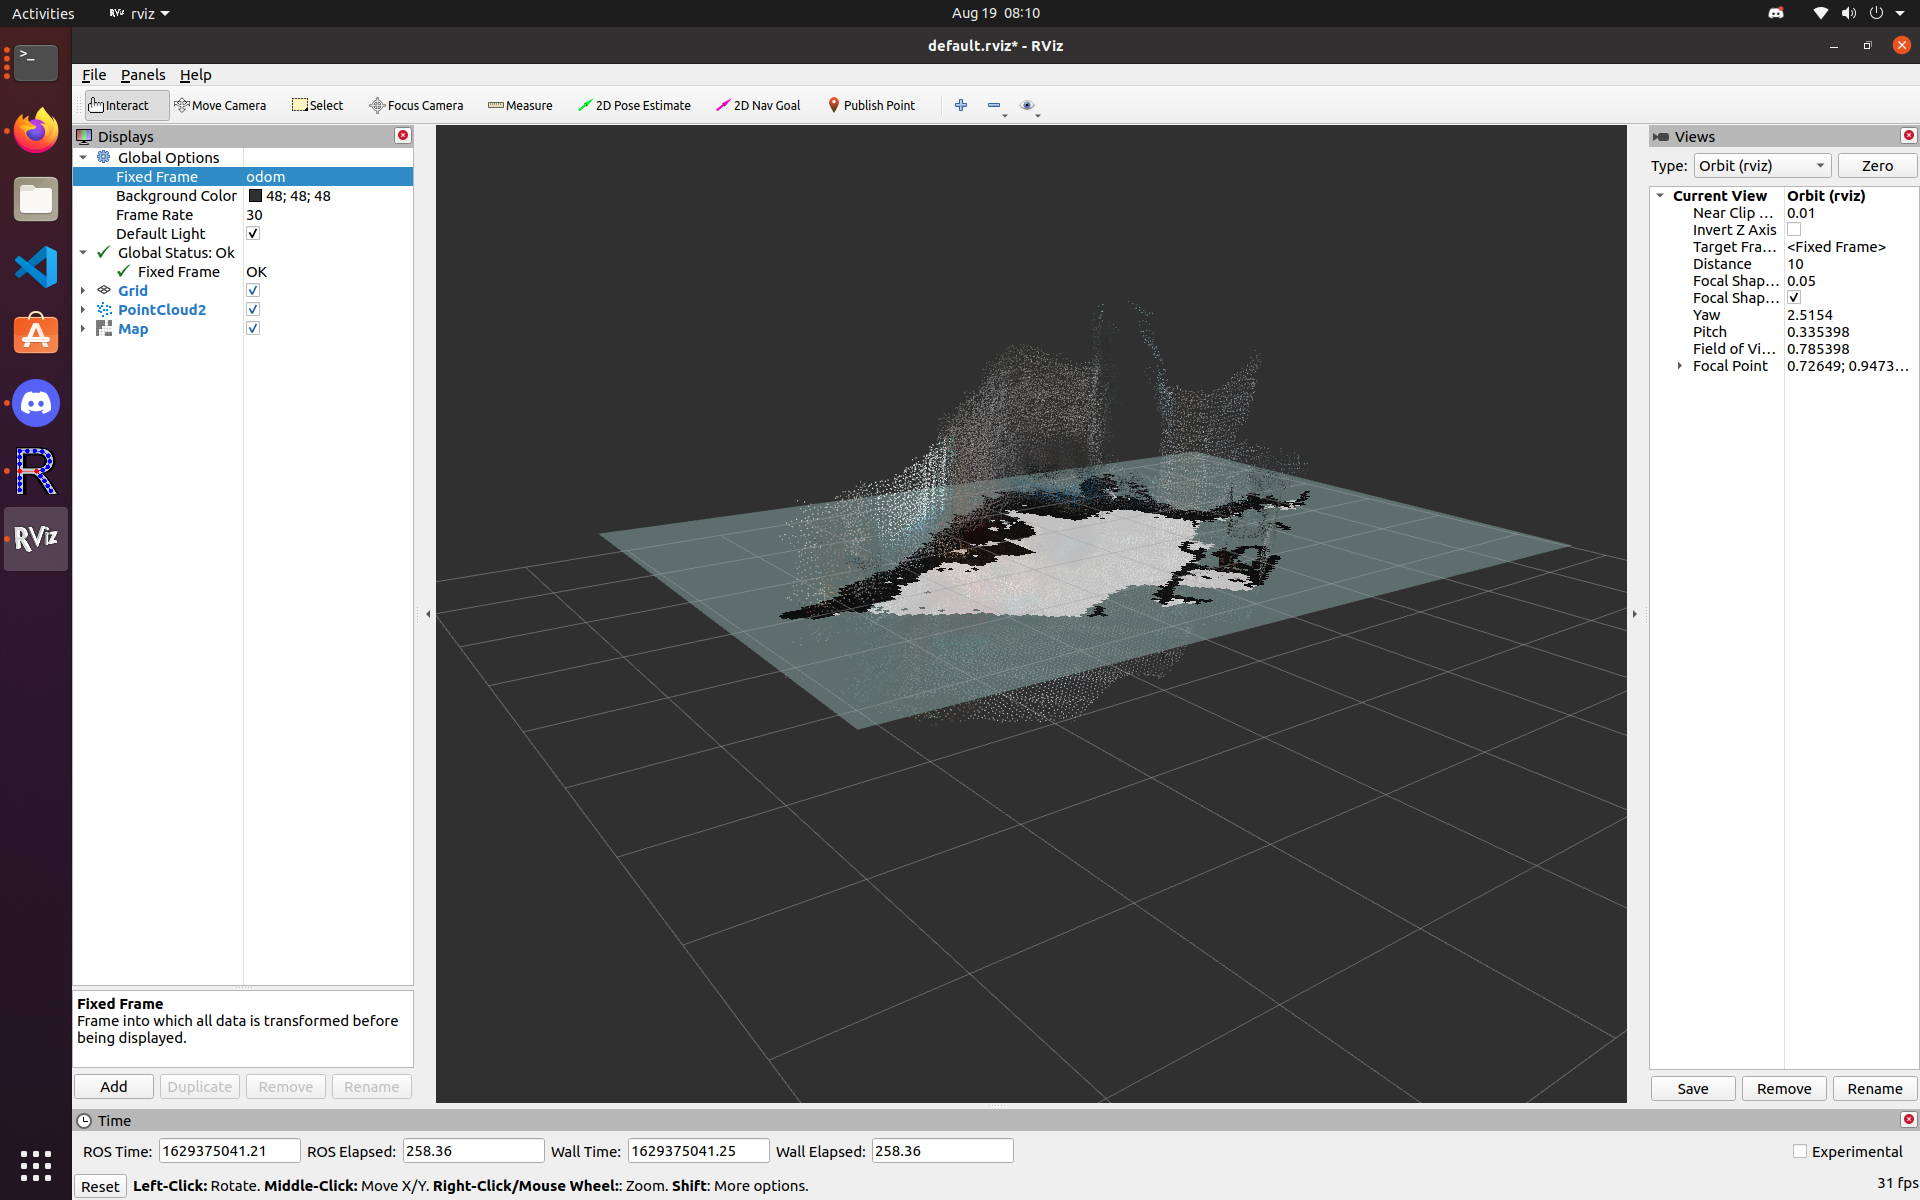Screen dimensions: 1920x1200
Task: Click the Background Color swatch
Action: click(x=255, y=196)
